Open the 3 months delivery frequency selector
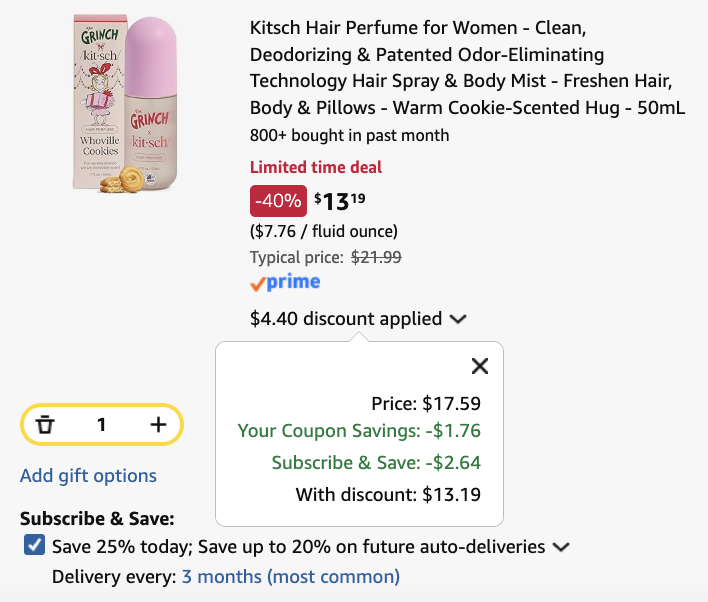Image resolution: width=708 pixels, height=602 pixels. (290, 577)
